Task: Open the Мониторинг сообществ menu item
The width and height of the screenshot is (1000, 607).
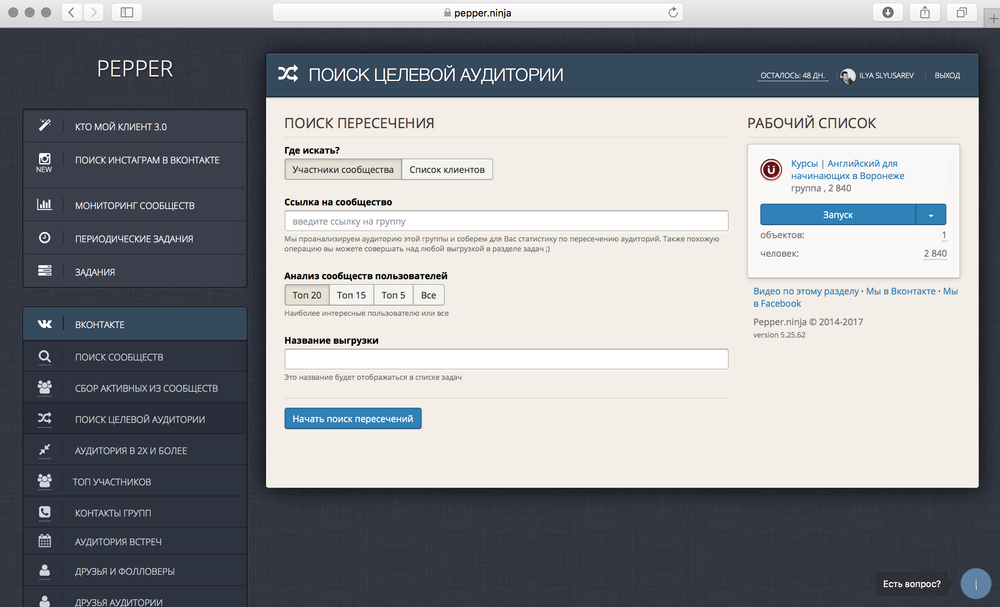Action: click(x=135, y=205)
